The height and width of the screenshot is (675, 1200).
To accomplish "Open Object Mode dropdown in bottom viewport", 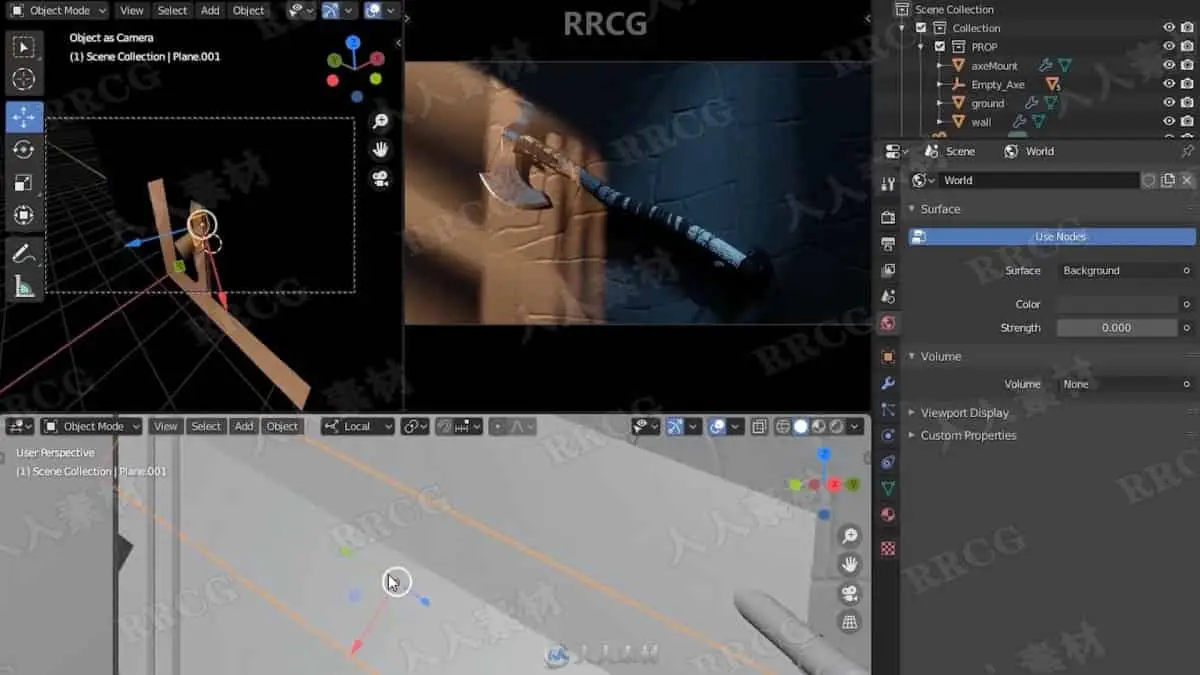I will (92, 426).
